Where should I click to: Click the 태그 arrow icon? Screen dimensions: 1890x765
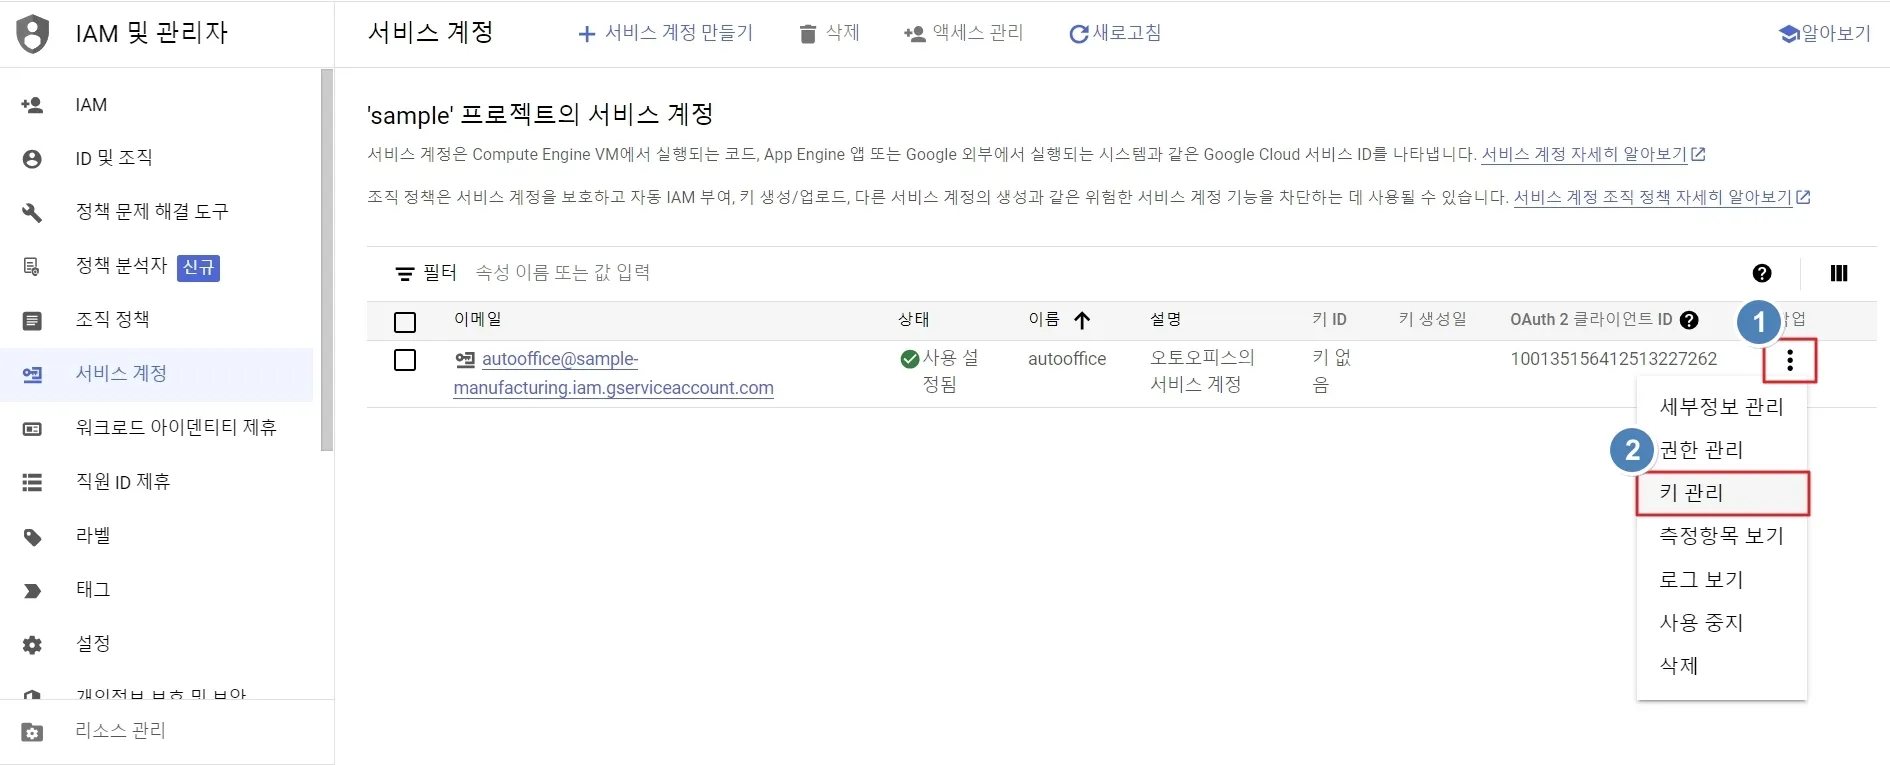tap(32, 591)
